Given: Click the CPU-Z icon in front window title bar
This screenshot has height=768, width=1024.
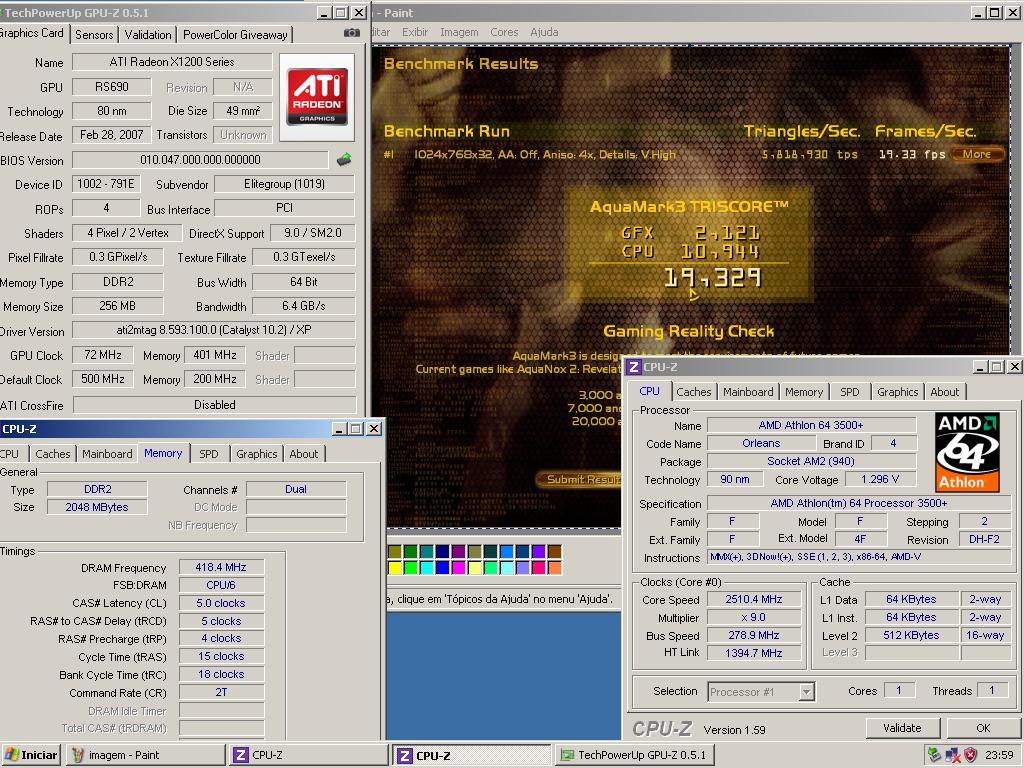Looking at the screenshot, I should (633, 367).
